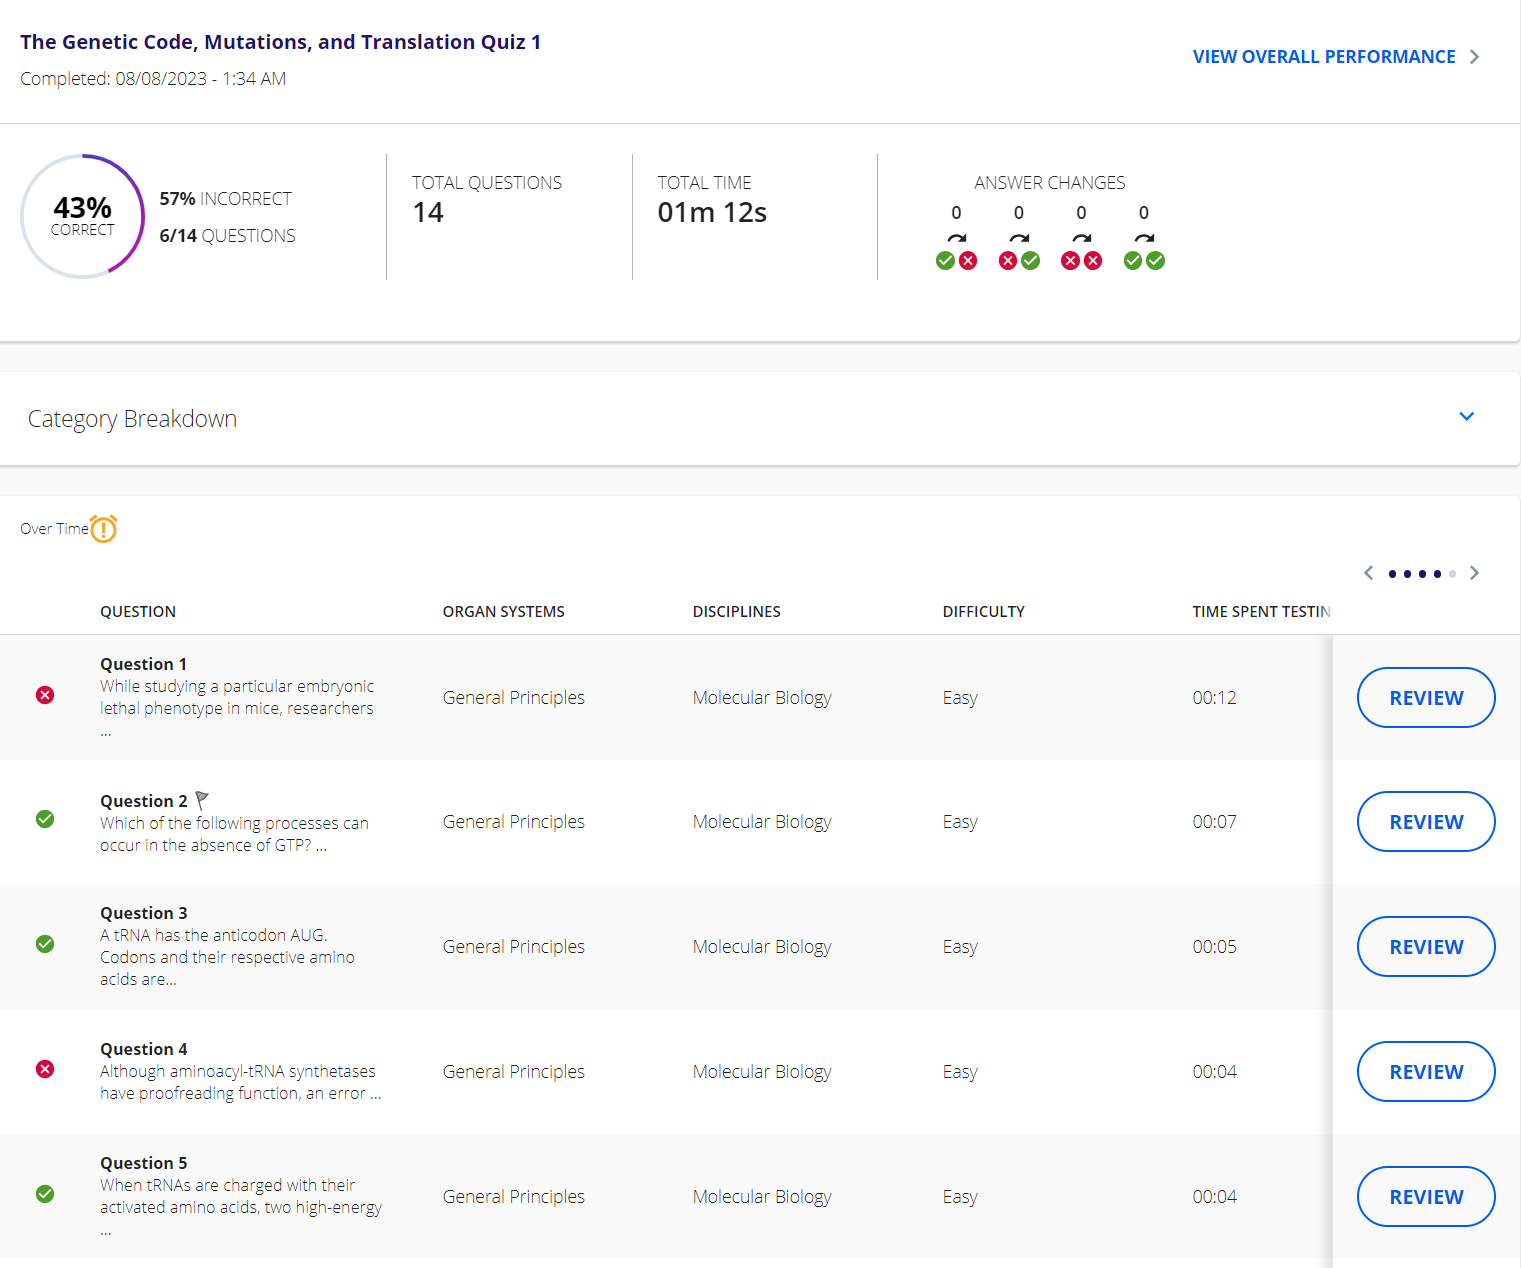
Task: Click the green check icon under first answer change
Action: click(945, 260)
